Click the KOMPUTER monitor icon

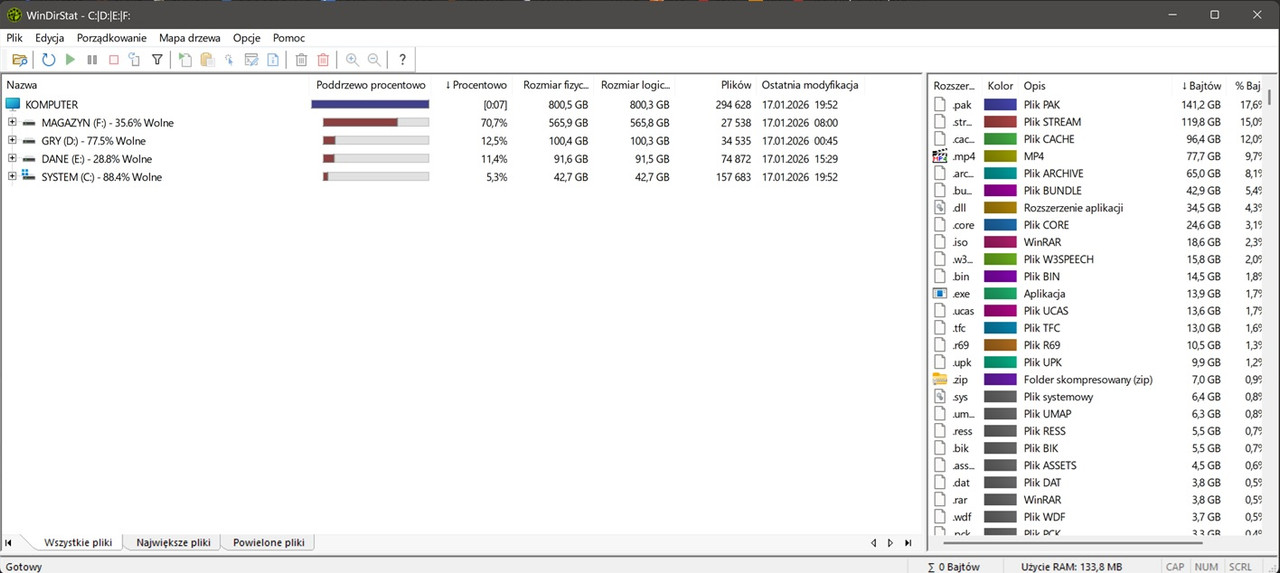[13, 104]
